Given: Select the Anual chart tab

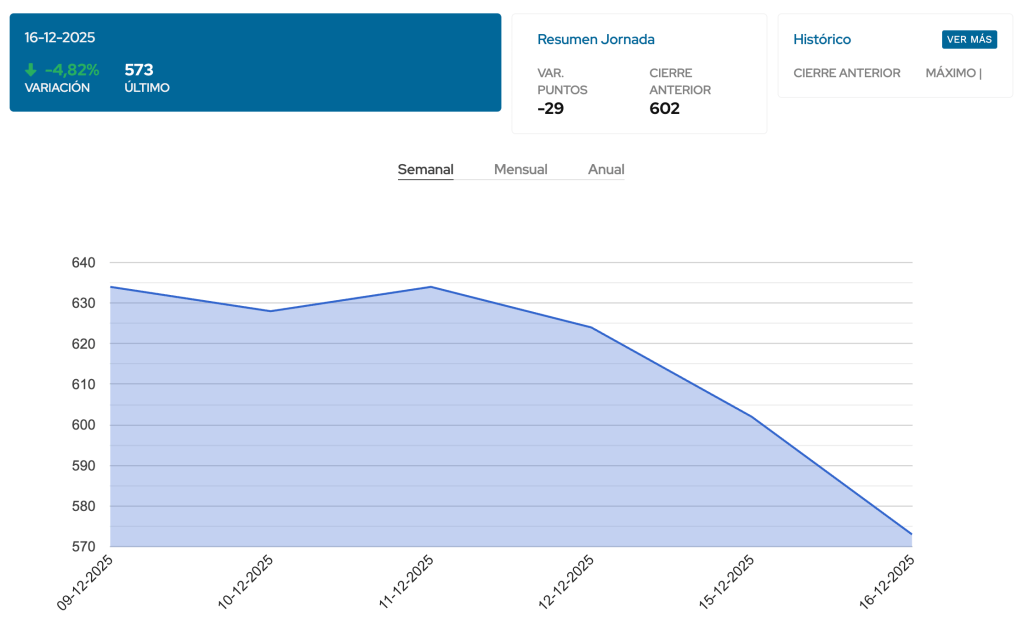Looking at the screenshot, I should click(606, 169).
